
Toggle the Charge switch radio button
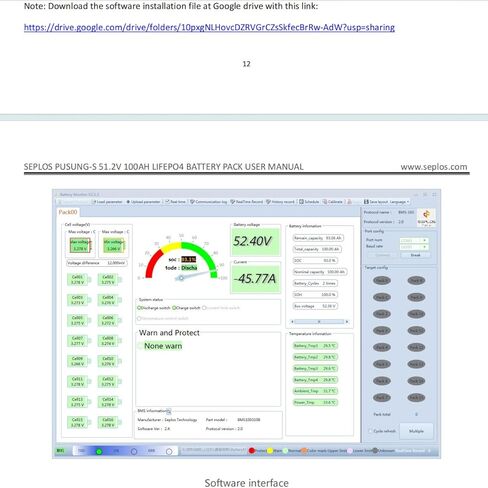(x=174, y=308)
